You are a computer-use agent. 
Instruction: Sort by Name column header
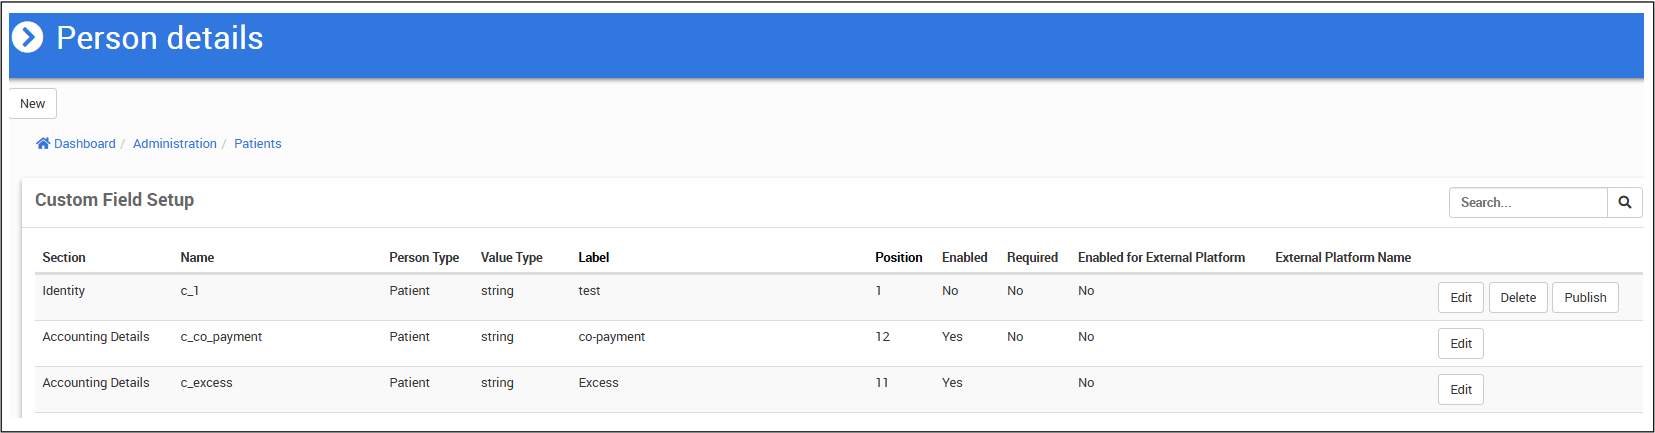point(197,258)
